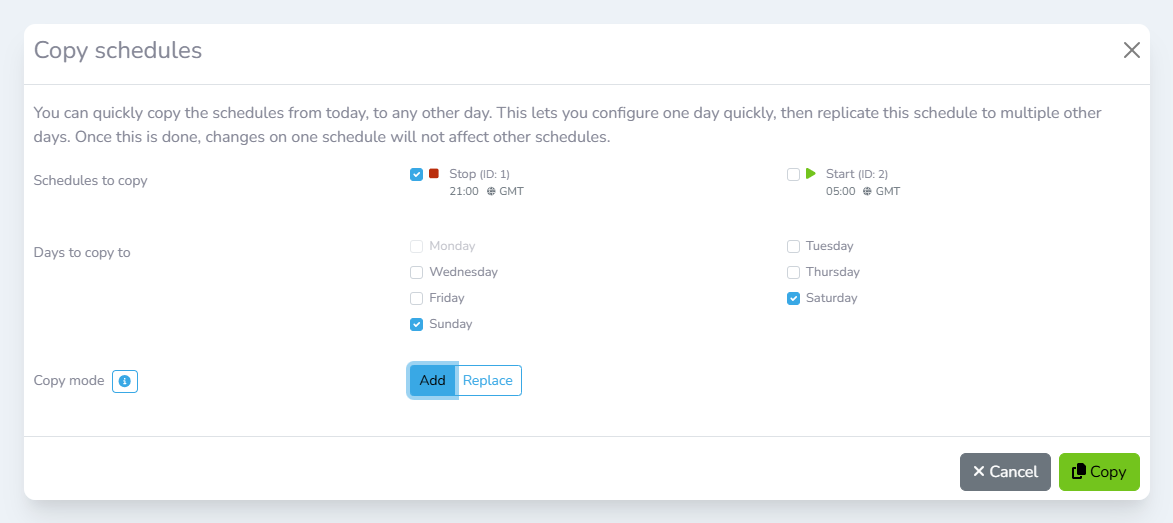Screen dimensions: 1173x523
Task: Choose the Add copy mode
Action: click(432, 380)
